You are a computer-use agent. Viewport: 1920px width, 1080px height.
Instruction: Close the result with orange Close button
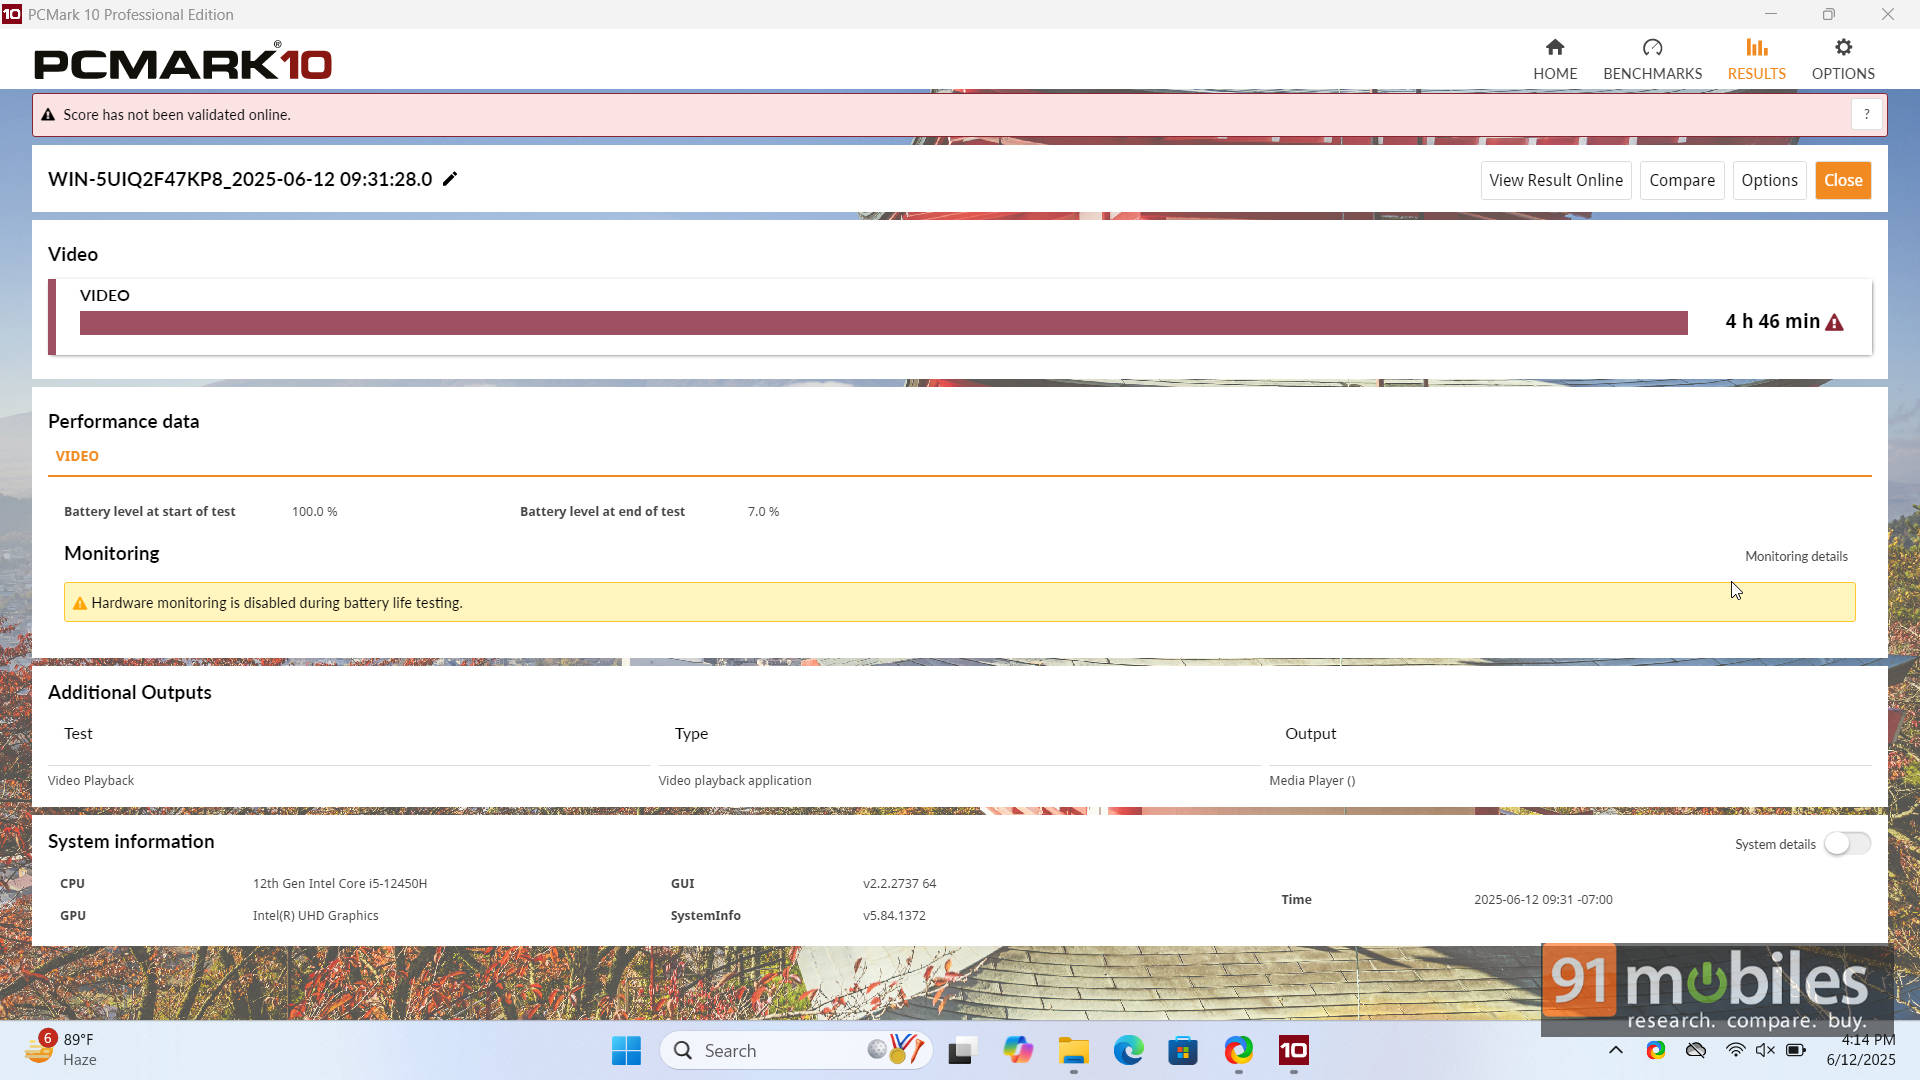(x=1843, y=180)
